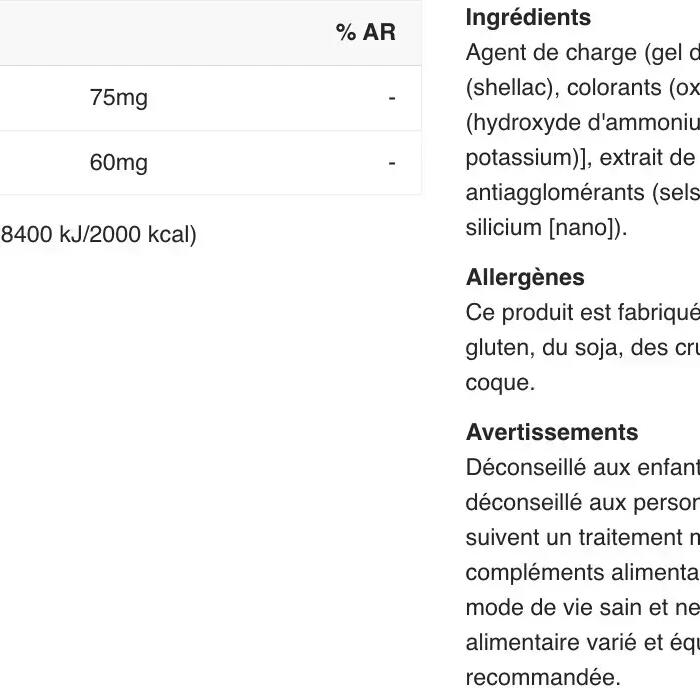The image size is (700, 700).
Task: Click the word 'coque.' in allergens
Action: point(500,383)
